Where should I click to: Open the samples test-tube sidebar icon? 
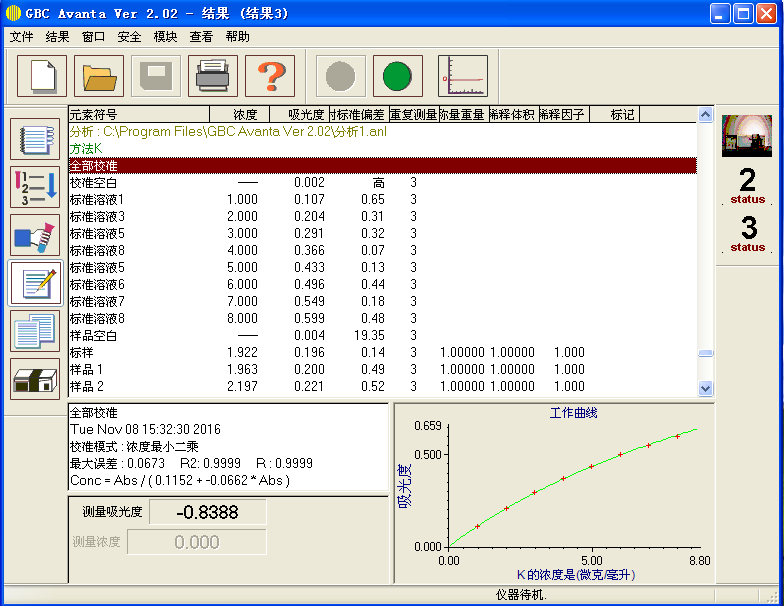click(x=35, y=236)
